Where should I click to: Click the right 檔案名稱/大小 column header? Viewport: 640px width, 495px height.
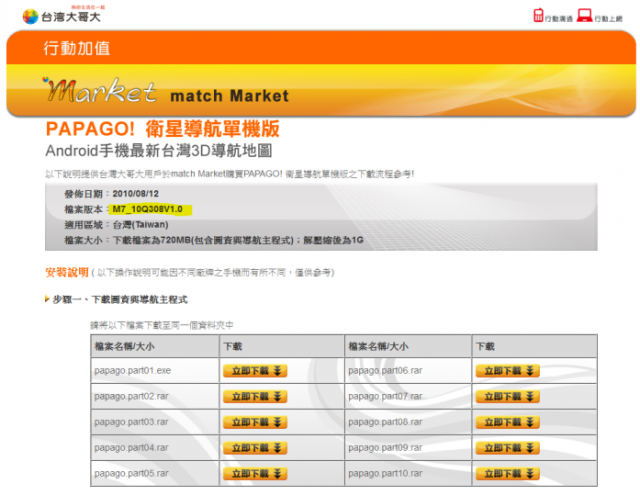pyautogui.click(x=378, y=346)
